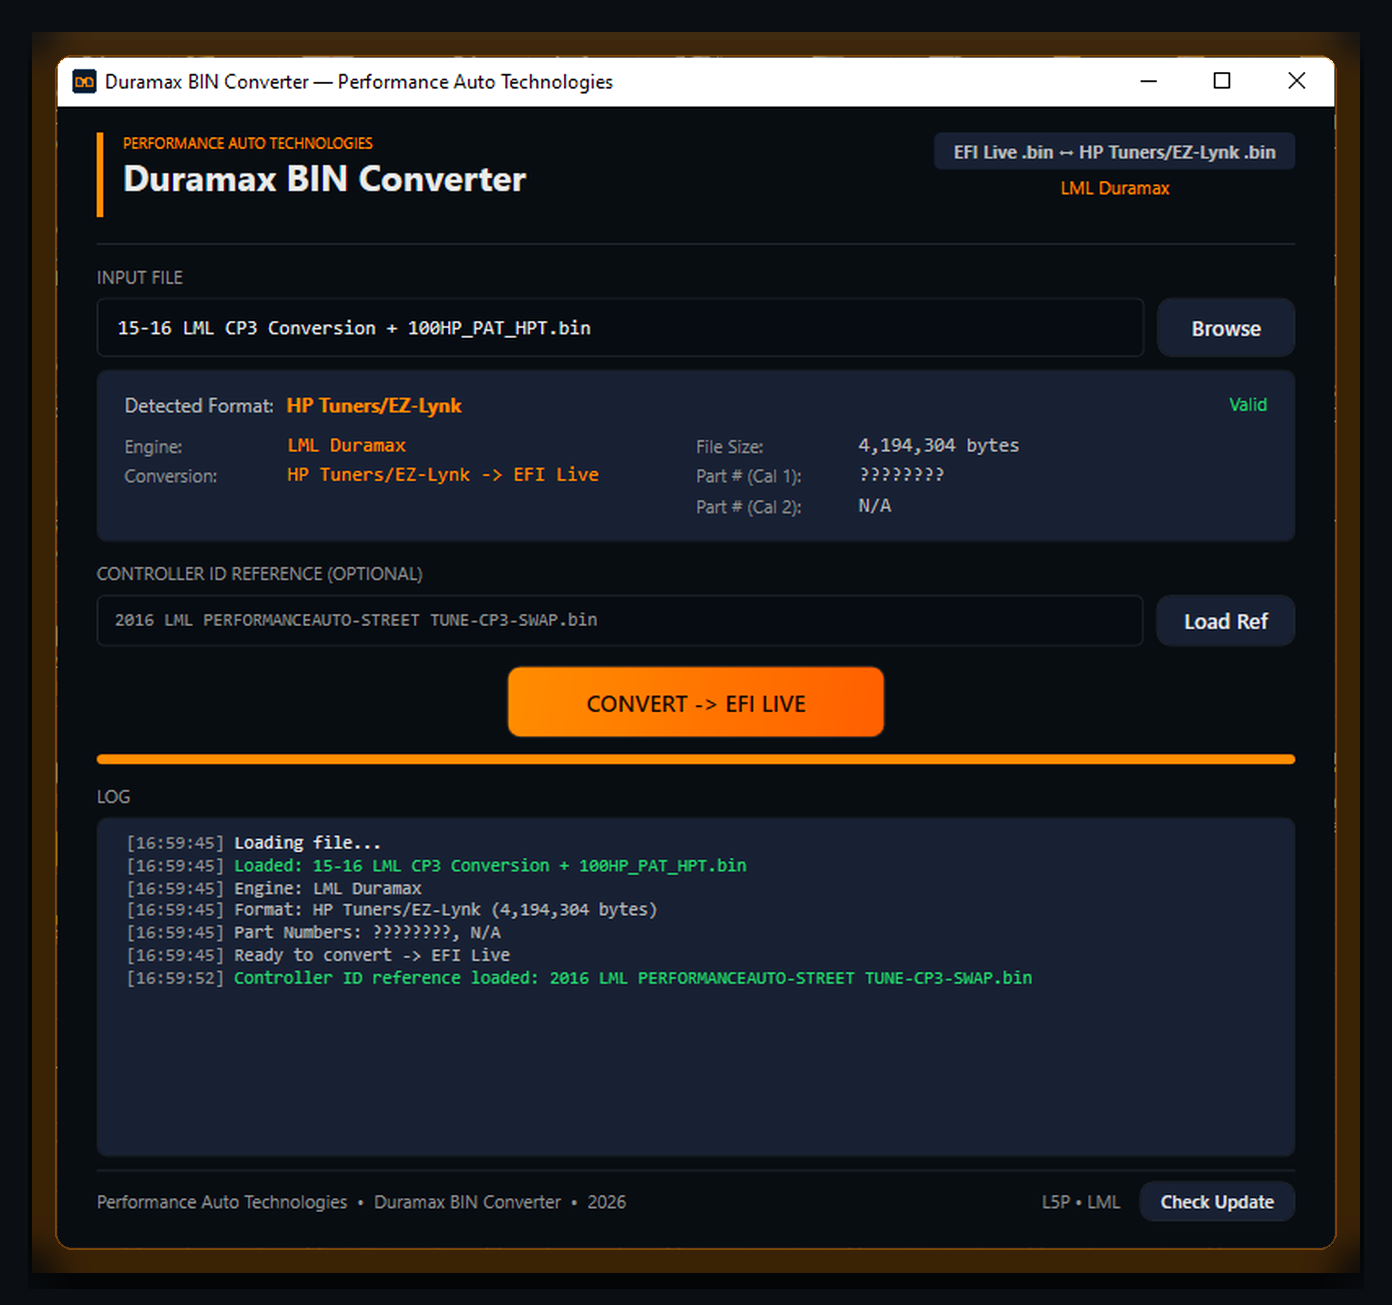Viewport: 1392px width, 1305px height.
Task: Click the Part # (Cal 1) label
Action: coord(749,477)
